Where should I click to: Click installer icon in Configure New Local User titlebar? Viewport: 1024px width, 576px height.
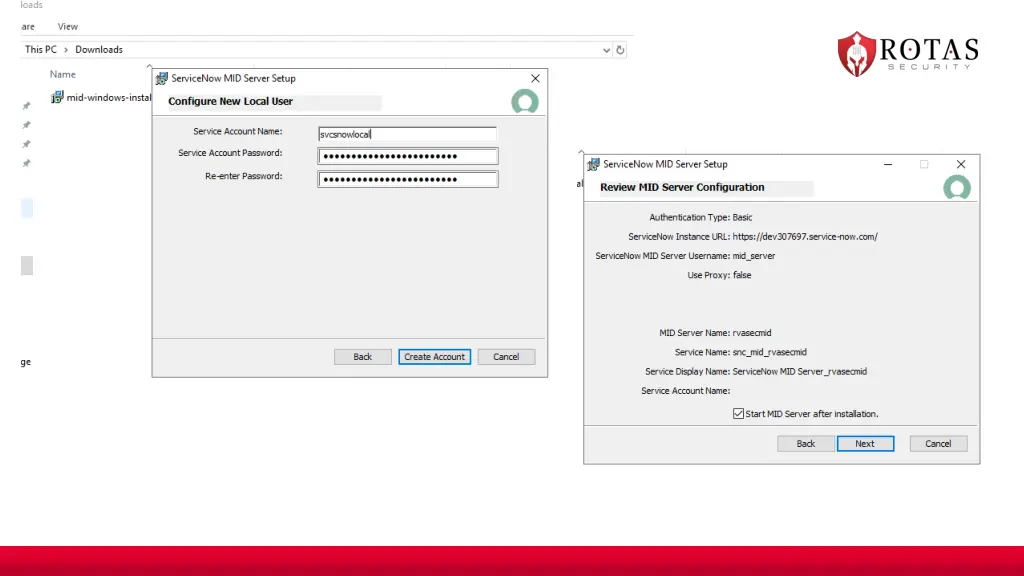(x=161, y=78)
